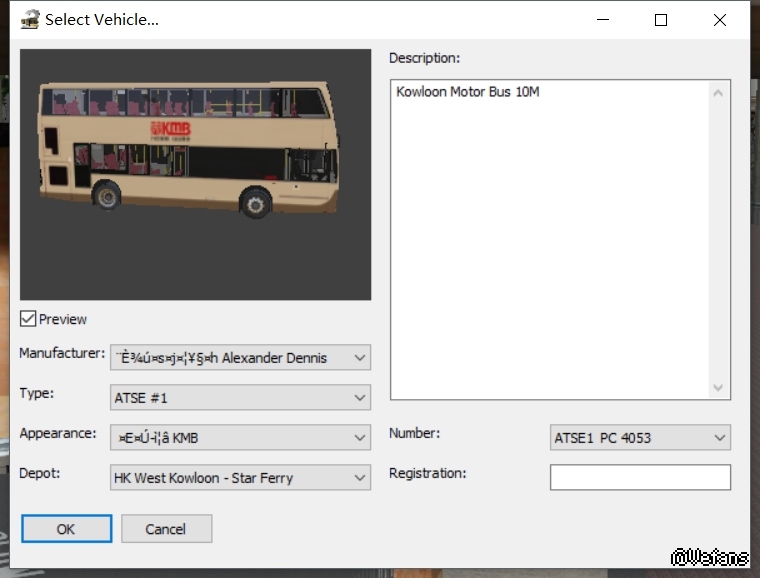Click the Type label

37,393
